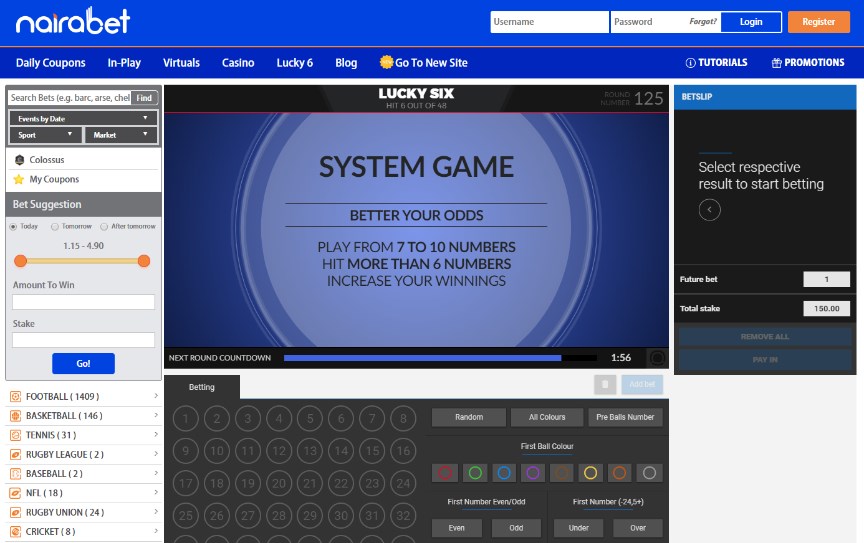Open the Sport dropdown
Screen dimensions: 864x543
[x=46, y=135]
